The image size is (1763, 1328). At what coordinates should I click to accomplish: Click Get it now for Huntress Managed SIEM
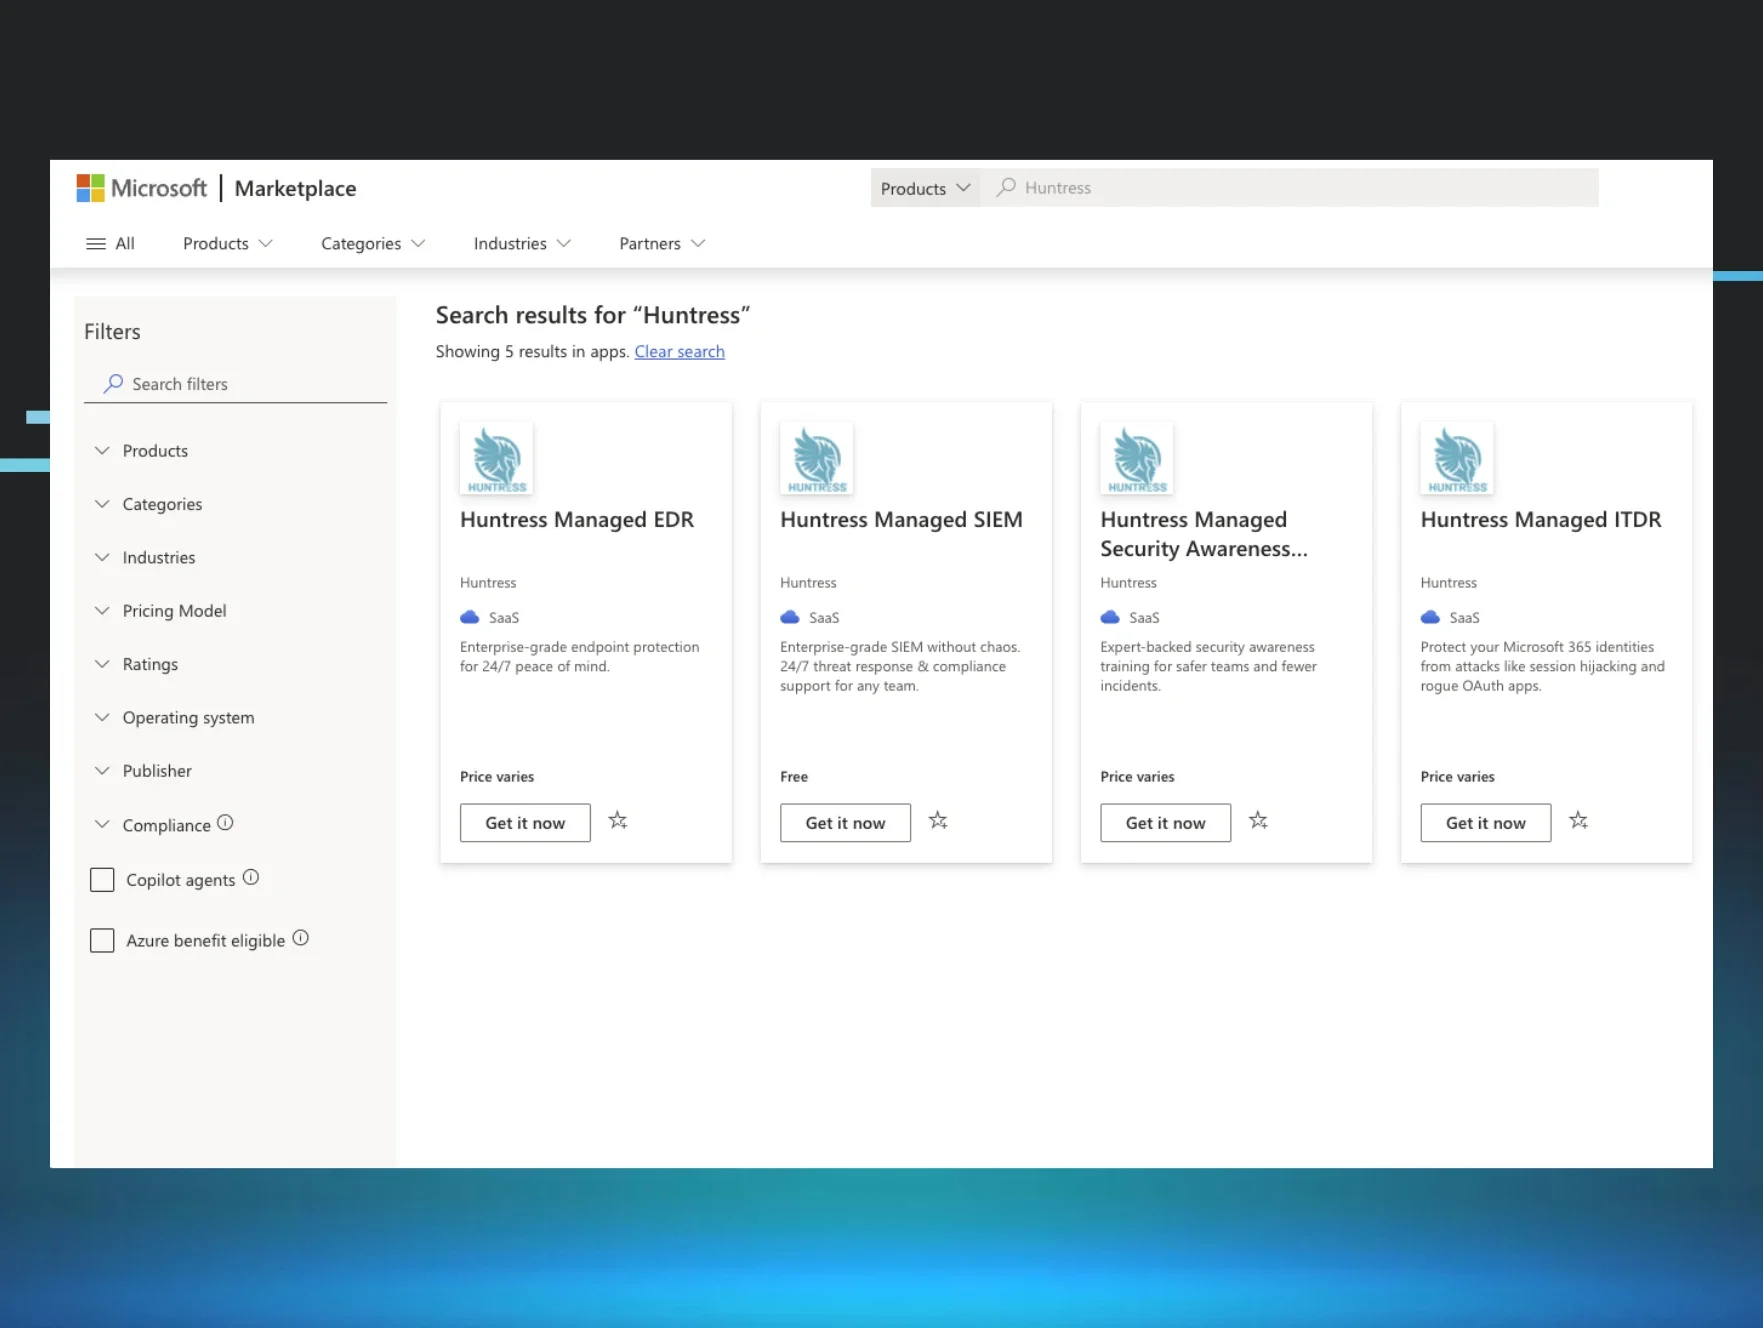point(845,823)
